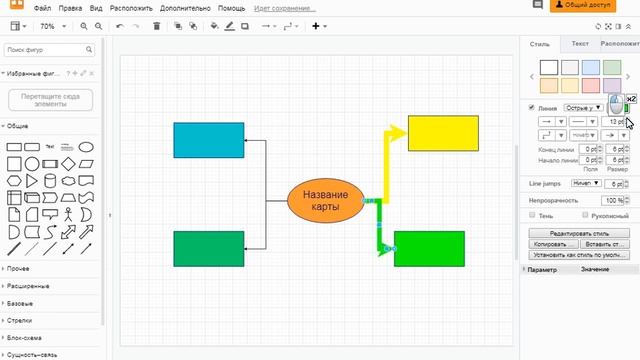Open the Вид menu

point(96,8)
